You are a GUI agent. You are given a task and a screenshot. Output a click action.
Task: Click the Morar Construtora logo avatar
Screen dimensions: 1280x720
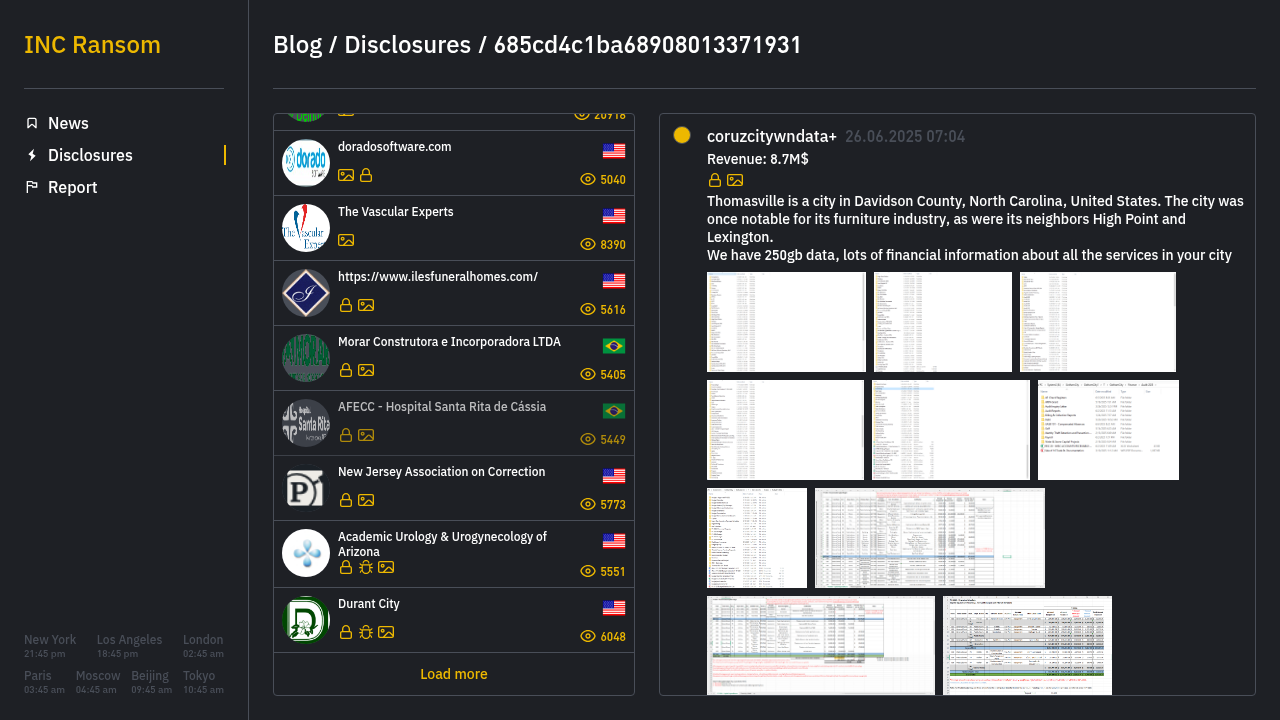click(x=306, y=358)
